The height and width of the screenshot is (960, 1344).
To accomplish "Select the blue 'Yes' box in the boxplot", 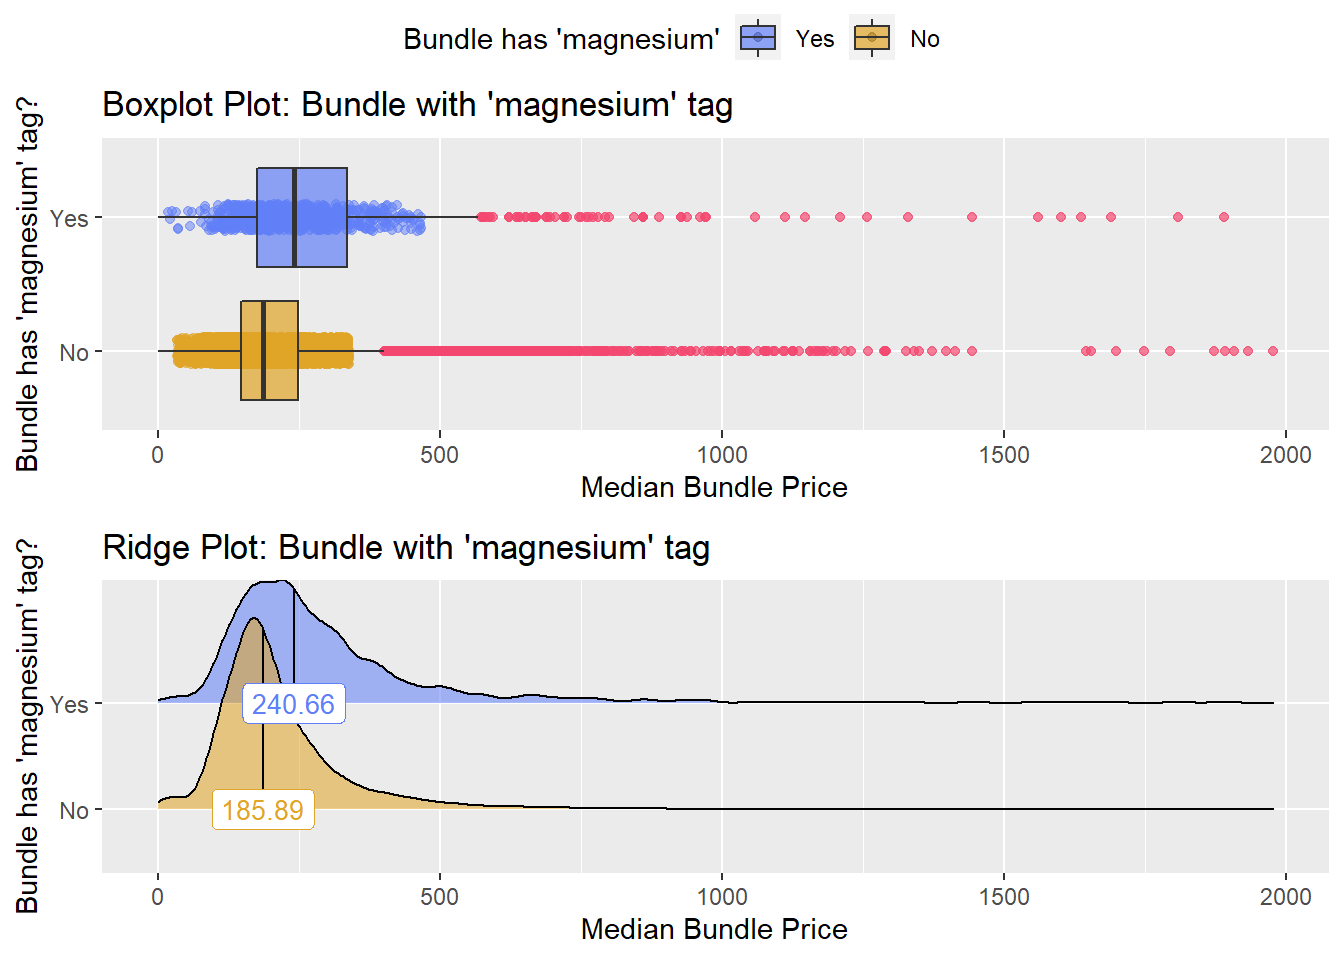I will pyautogui.click(x=302, y=217).
